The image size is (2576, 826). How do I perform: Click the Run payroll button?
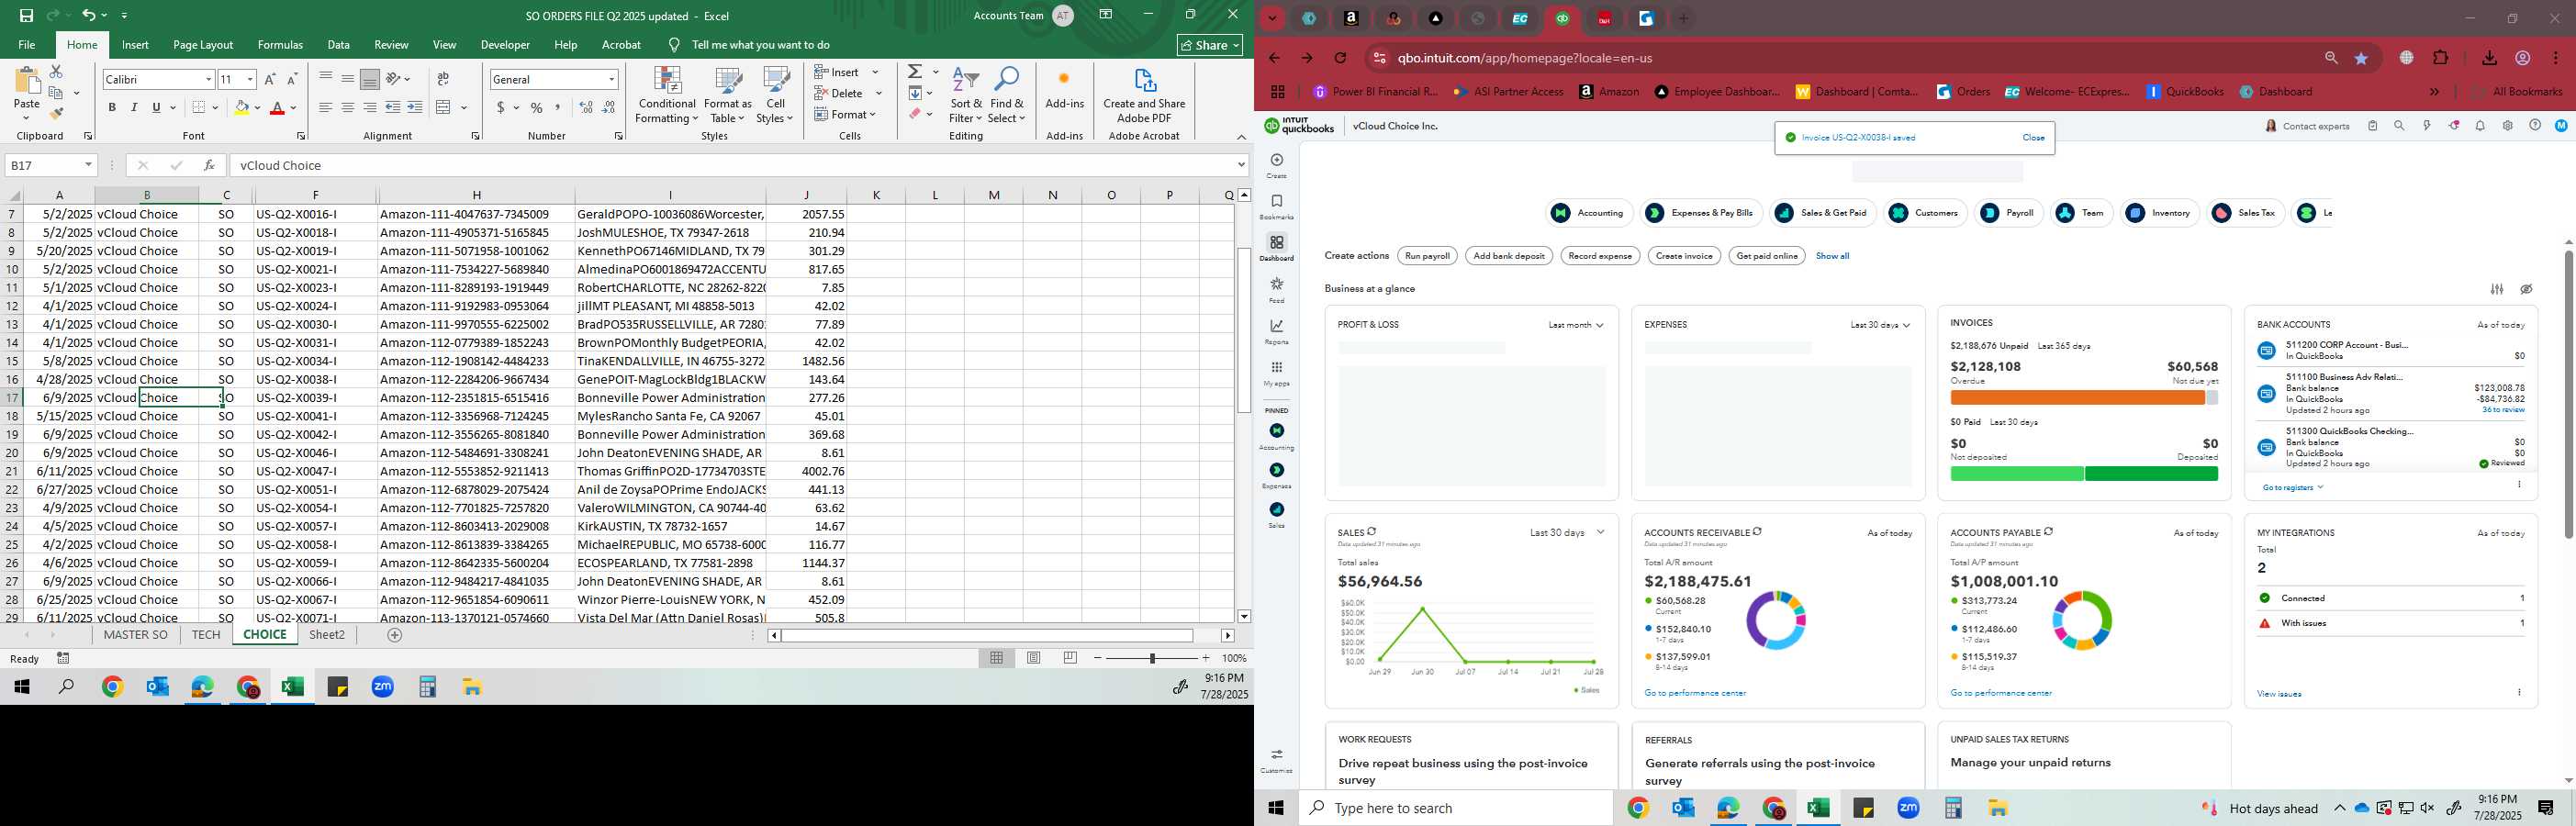click(1427, 256)
